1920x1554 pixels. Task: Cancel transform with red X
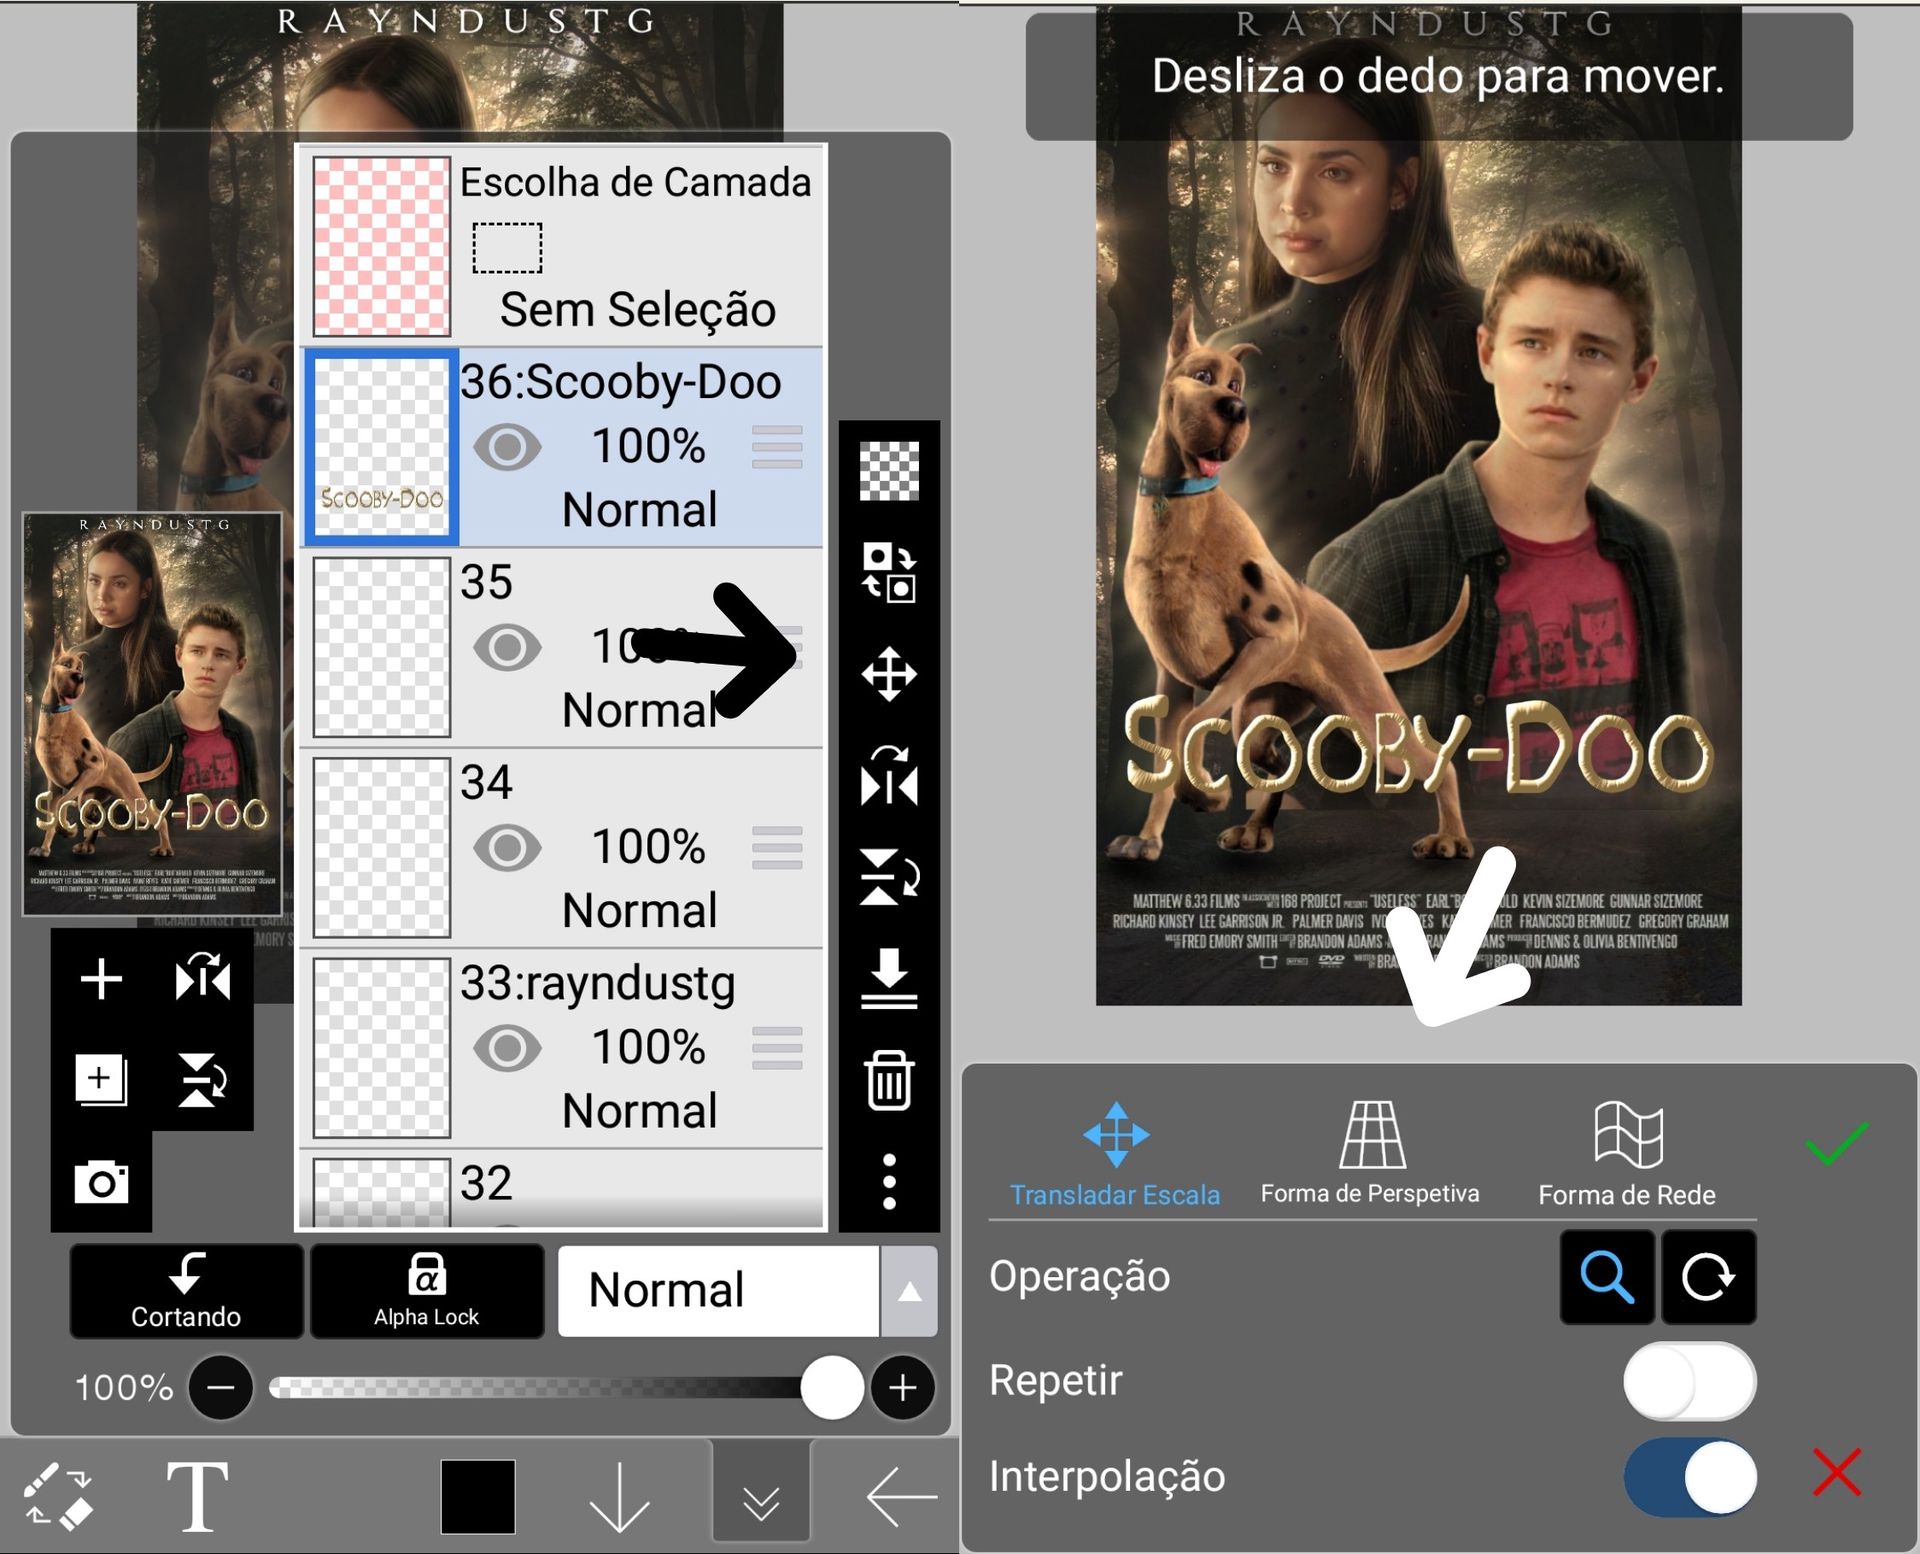(x=1837, y=1473)
